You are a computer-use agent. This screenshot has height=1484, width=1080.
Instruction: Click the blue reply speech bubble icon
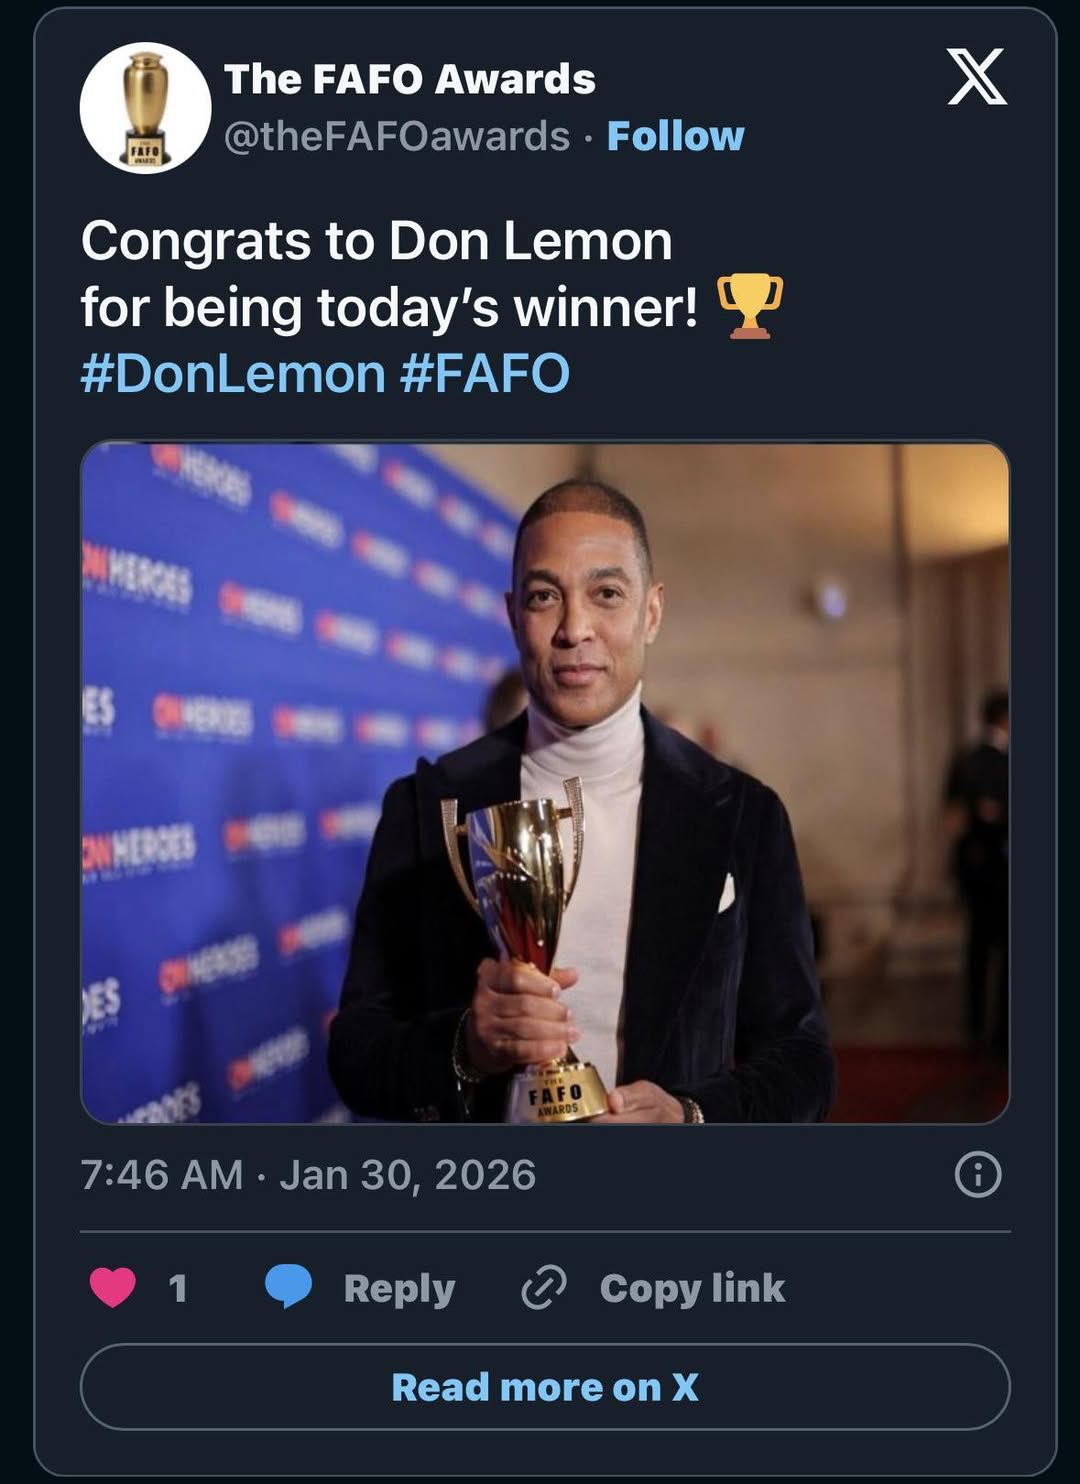(x=288, y=1287)
